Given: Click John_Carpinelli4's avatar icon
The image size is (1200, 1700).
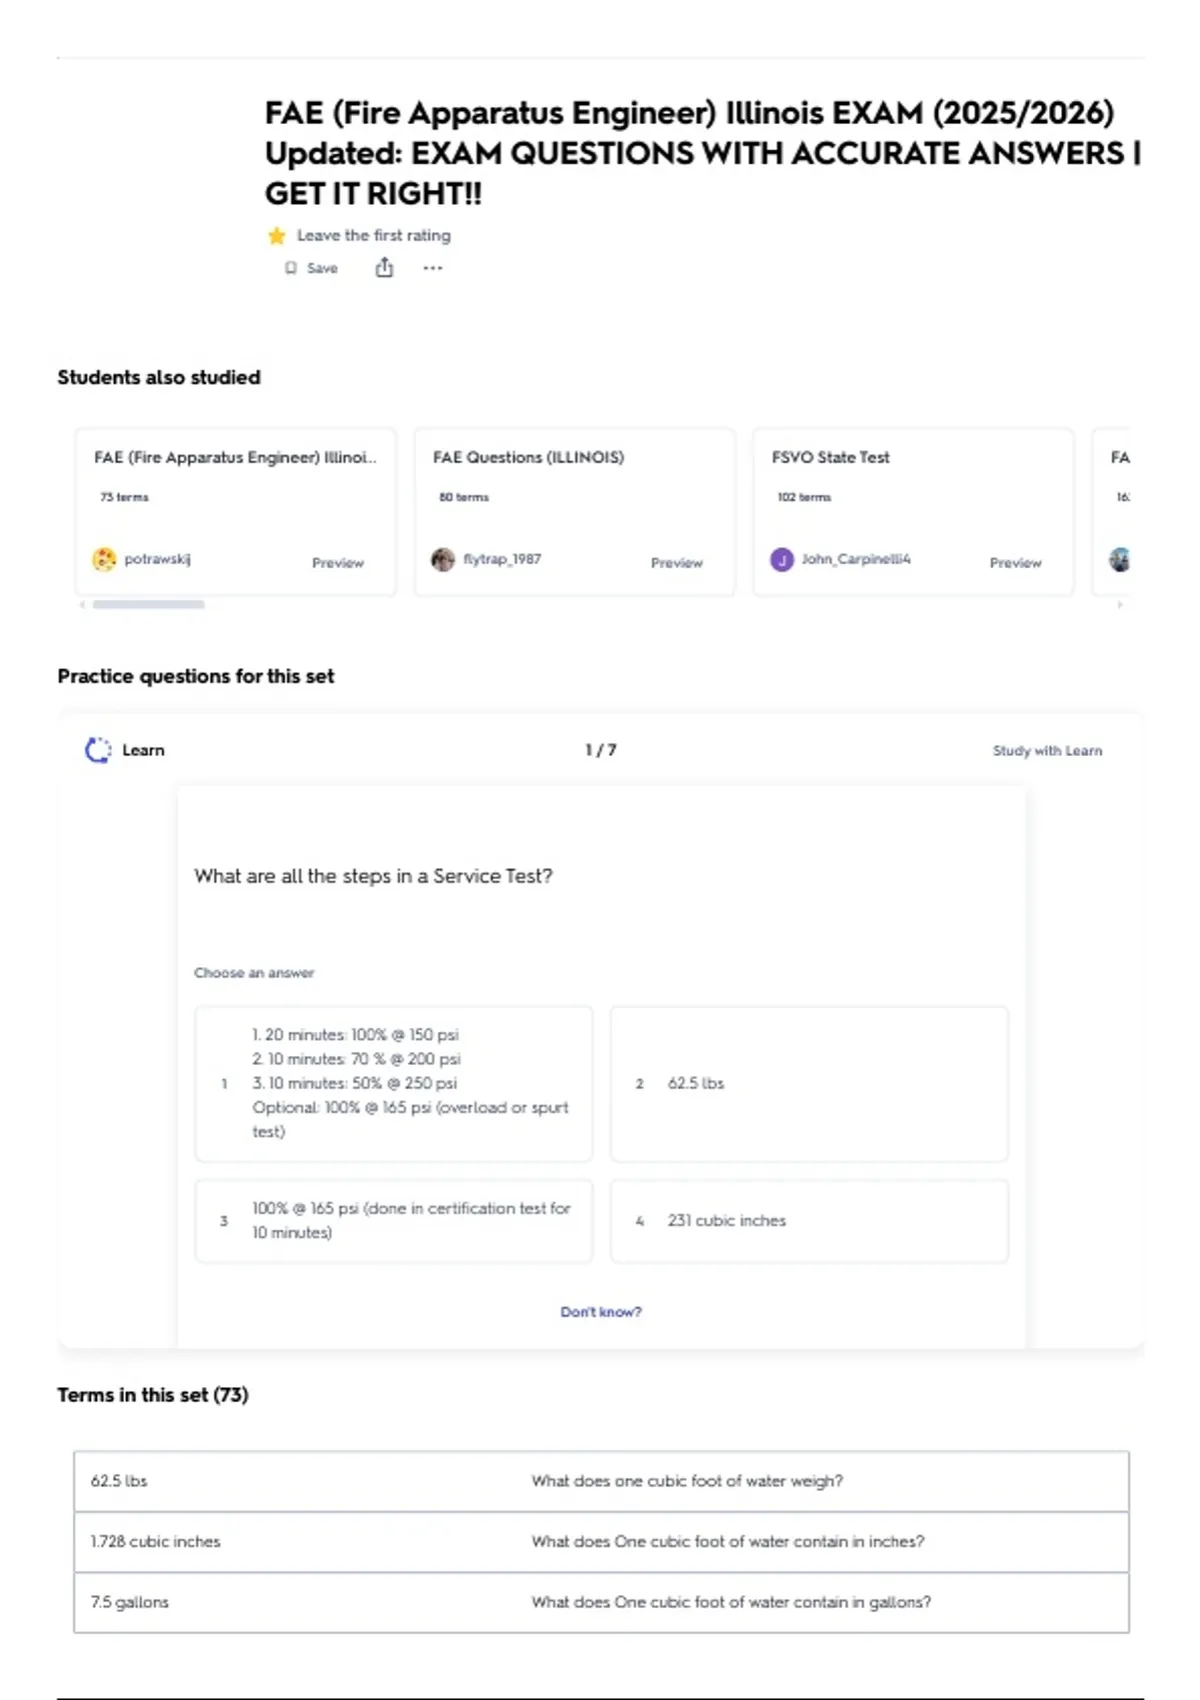Looking at the screenshot, I should 782,559.
